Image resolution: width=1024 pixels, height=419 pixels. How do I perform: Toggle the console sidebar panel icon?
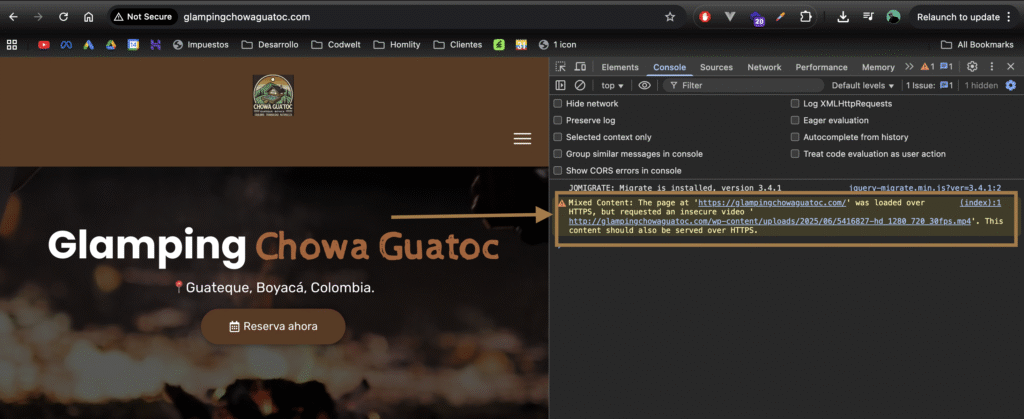pos(561,86)
